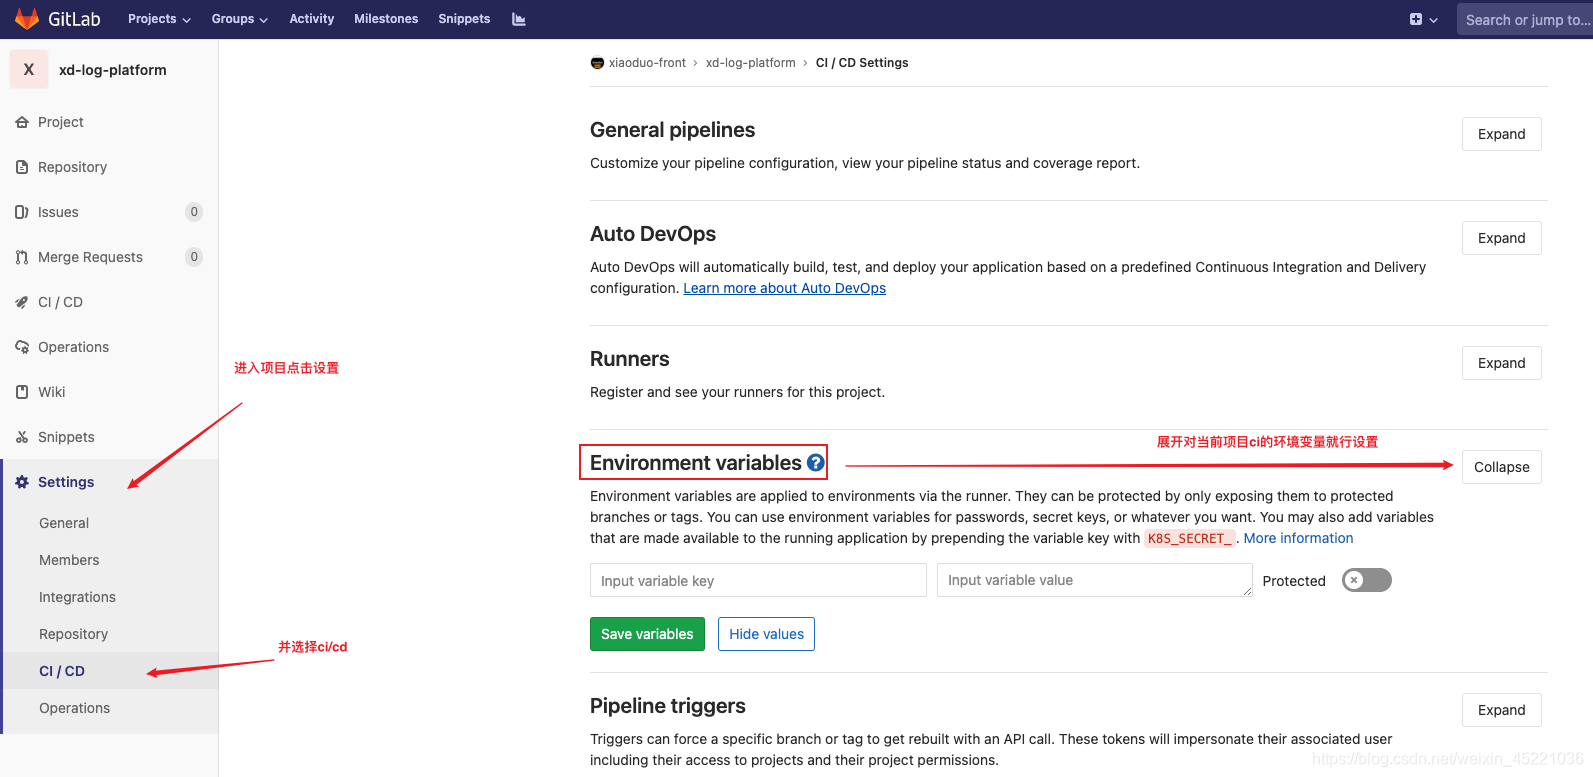
Task: Click xiaoduo-front group avatar in breadcrumb
Action: (x=597, y=63)
